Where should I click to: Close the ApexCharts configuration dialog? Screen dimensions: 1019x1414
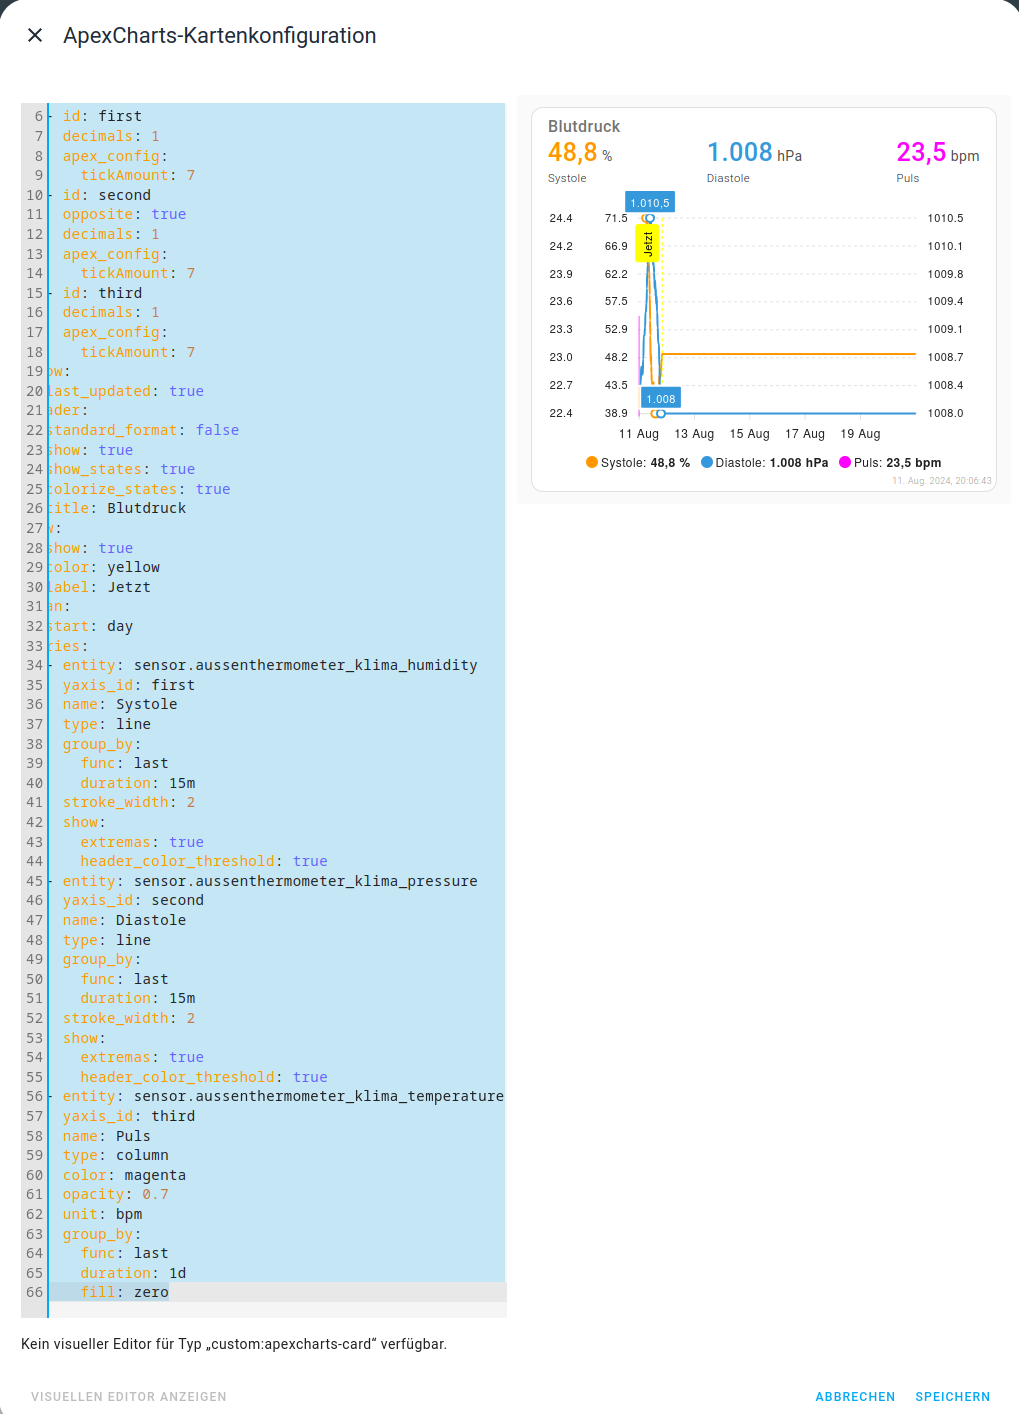coord(35,36)
